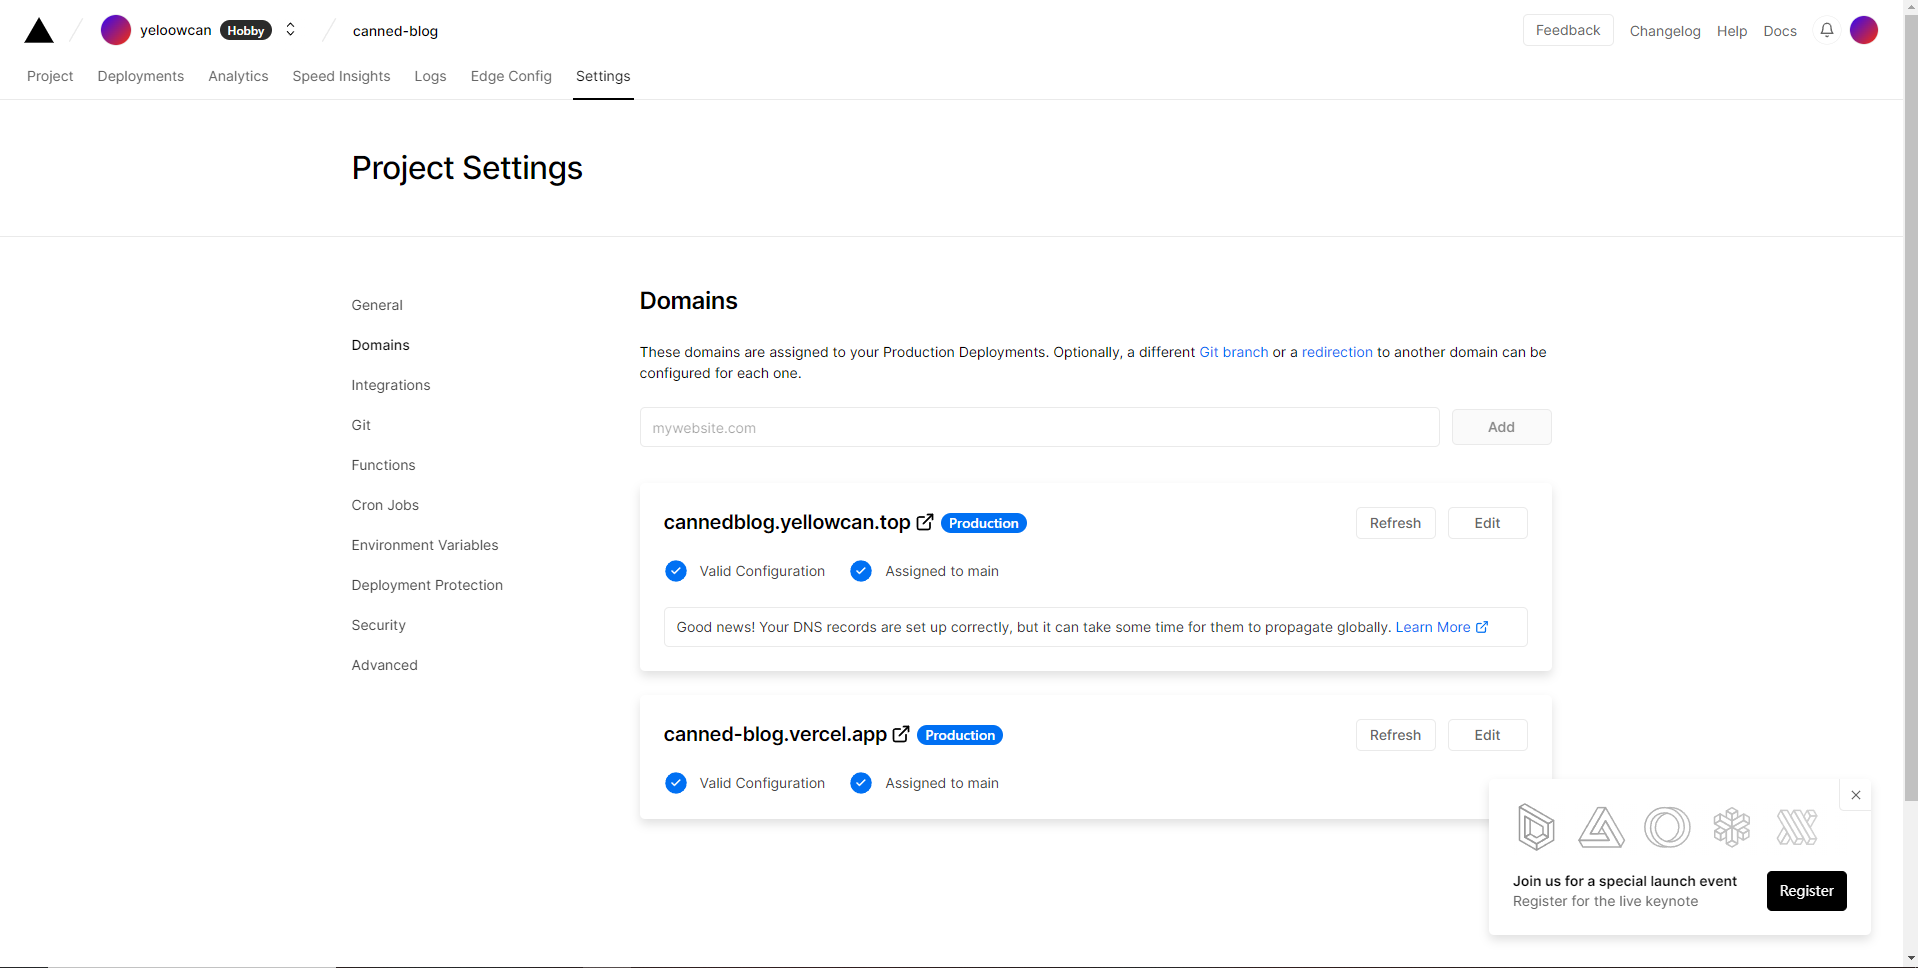Click the first launch event logo icon
Image resolution: width=1918 pixels, height=968 pixels.
click(x=1536, y=827)
